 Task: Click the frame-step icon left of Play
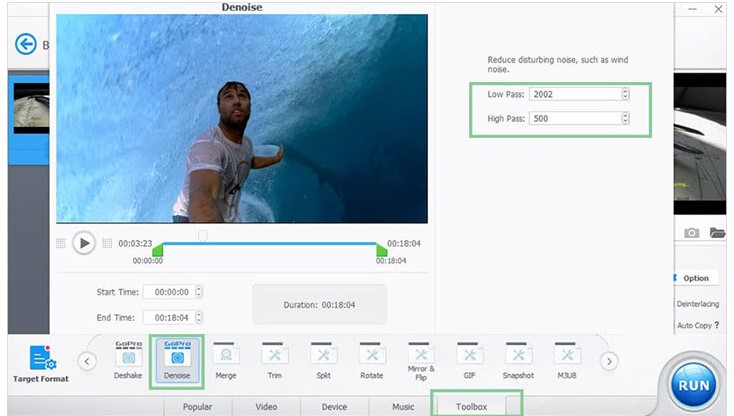click(61, 243)
